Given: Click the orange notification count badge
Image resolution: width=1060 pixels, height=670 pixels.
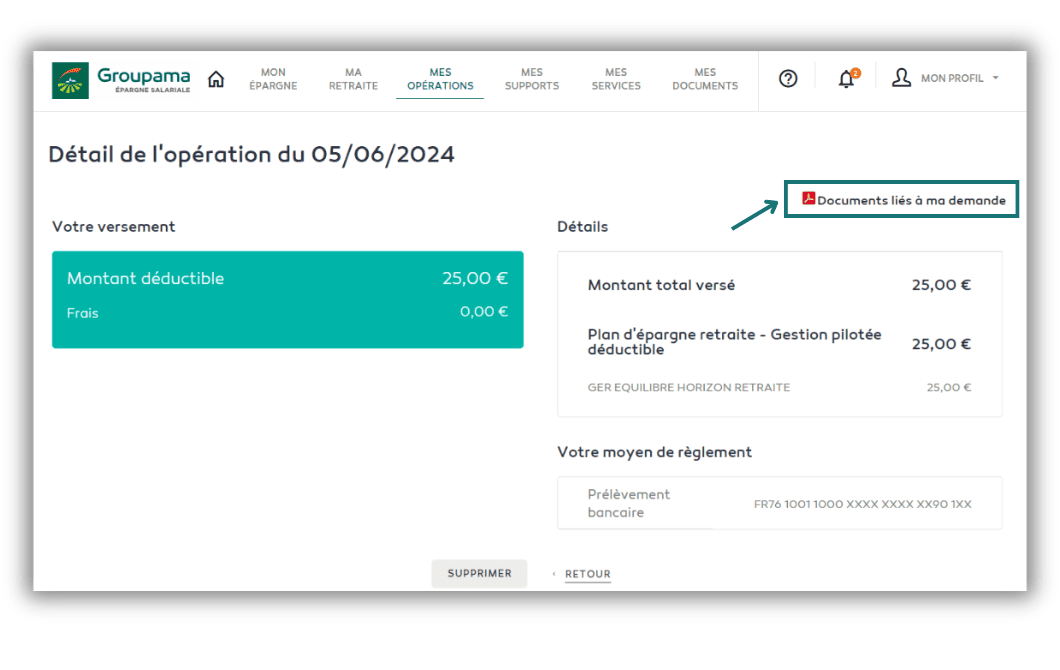Looking at the screenshot, I should point(855,72).
